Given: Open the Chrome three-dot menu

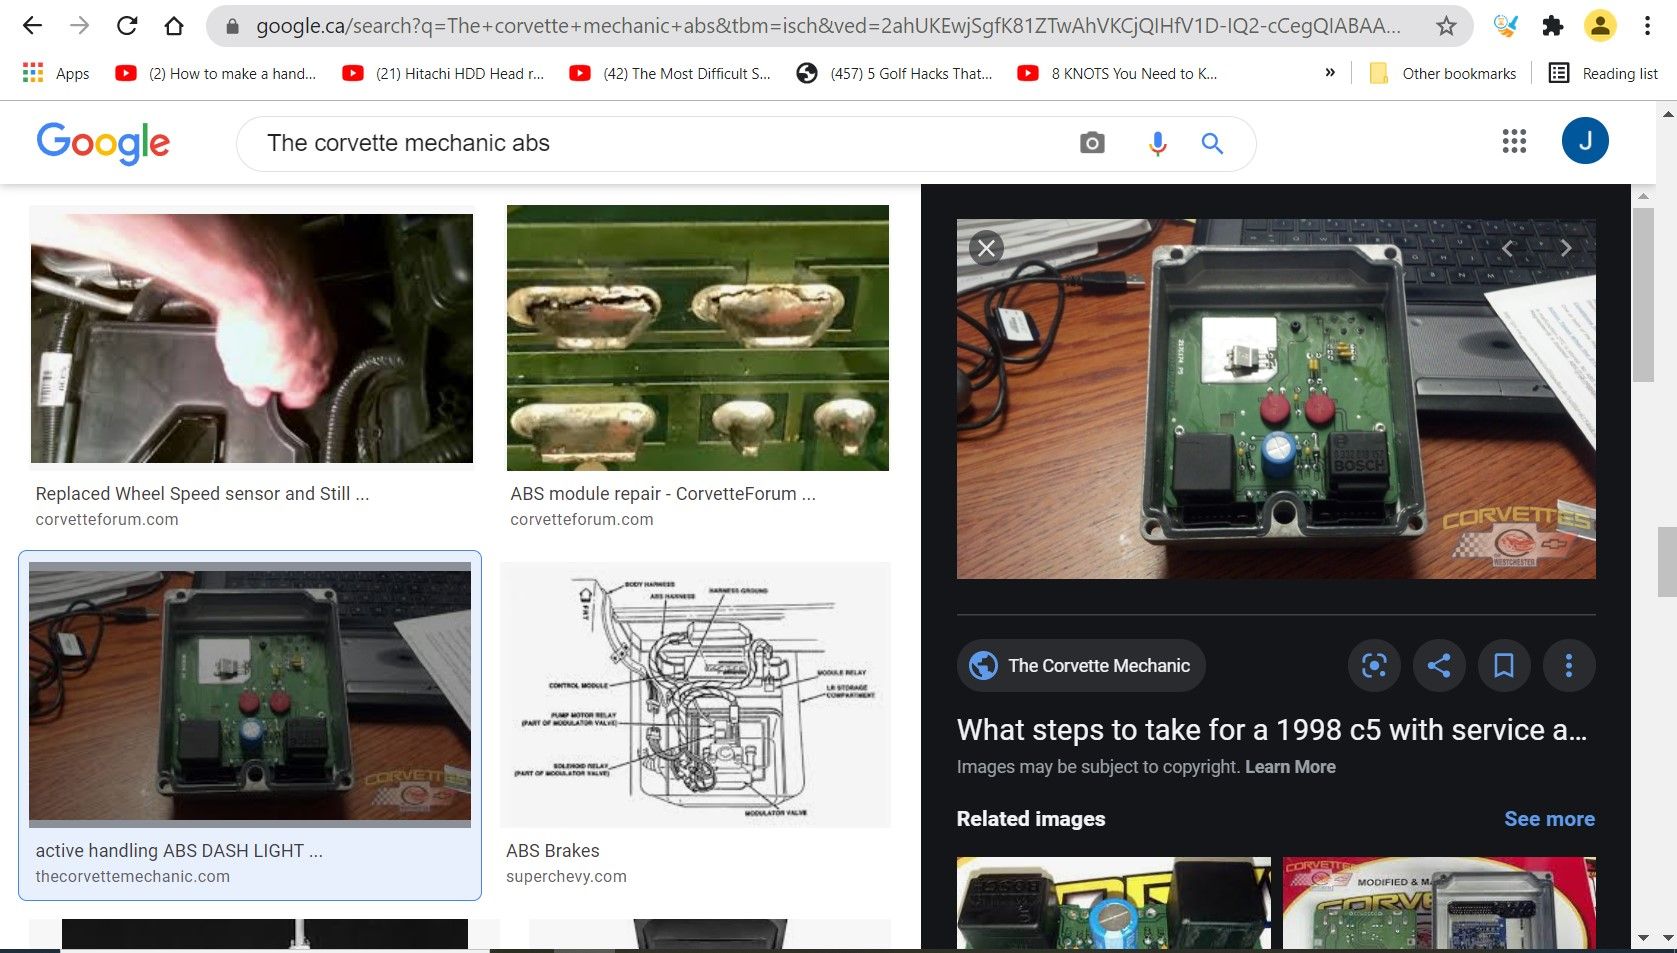Looking at the screenshot, I should tap(1647, 26).
